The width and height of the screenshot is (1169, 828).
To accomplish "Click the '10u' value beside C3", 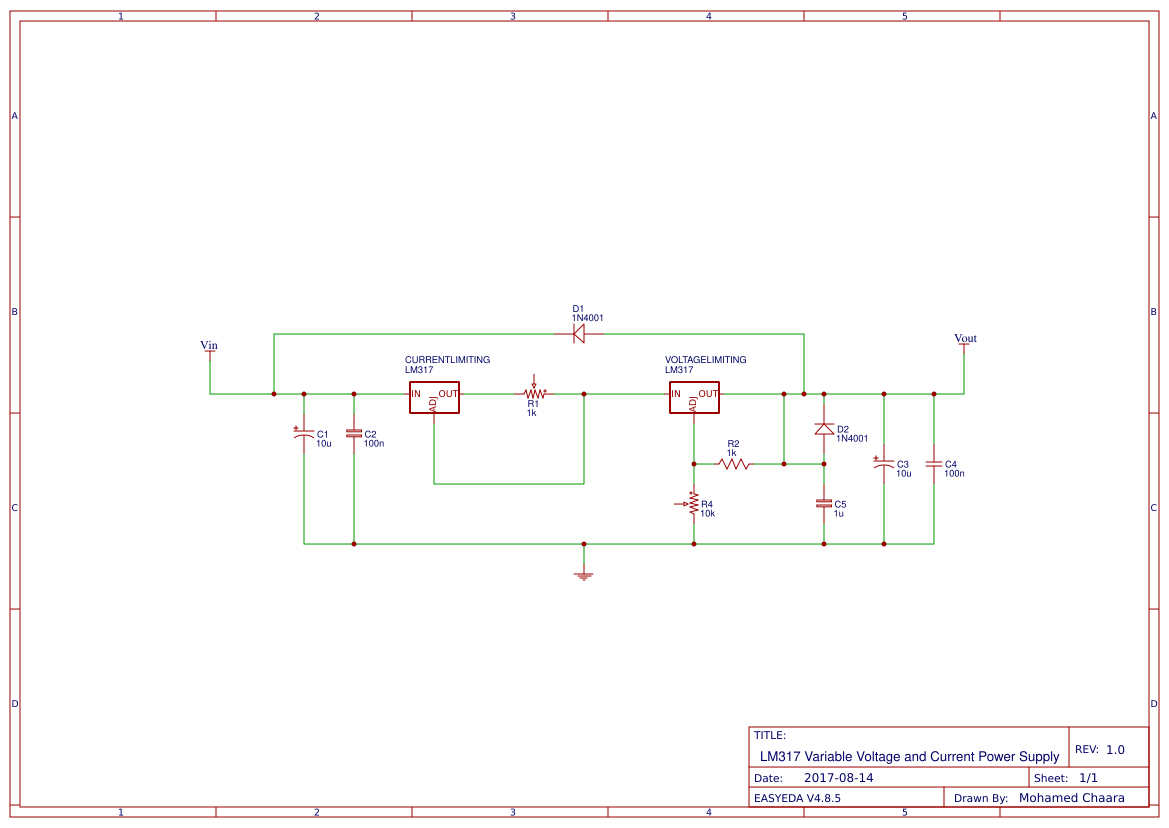I will (904, 473).
